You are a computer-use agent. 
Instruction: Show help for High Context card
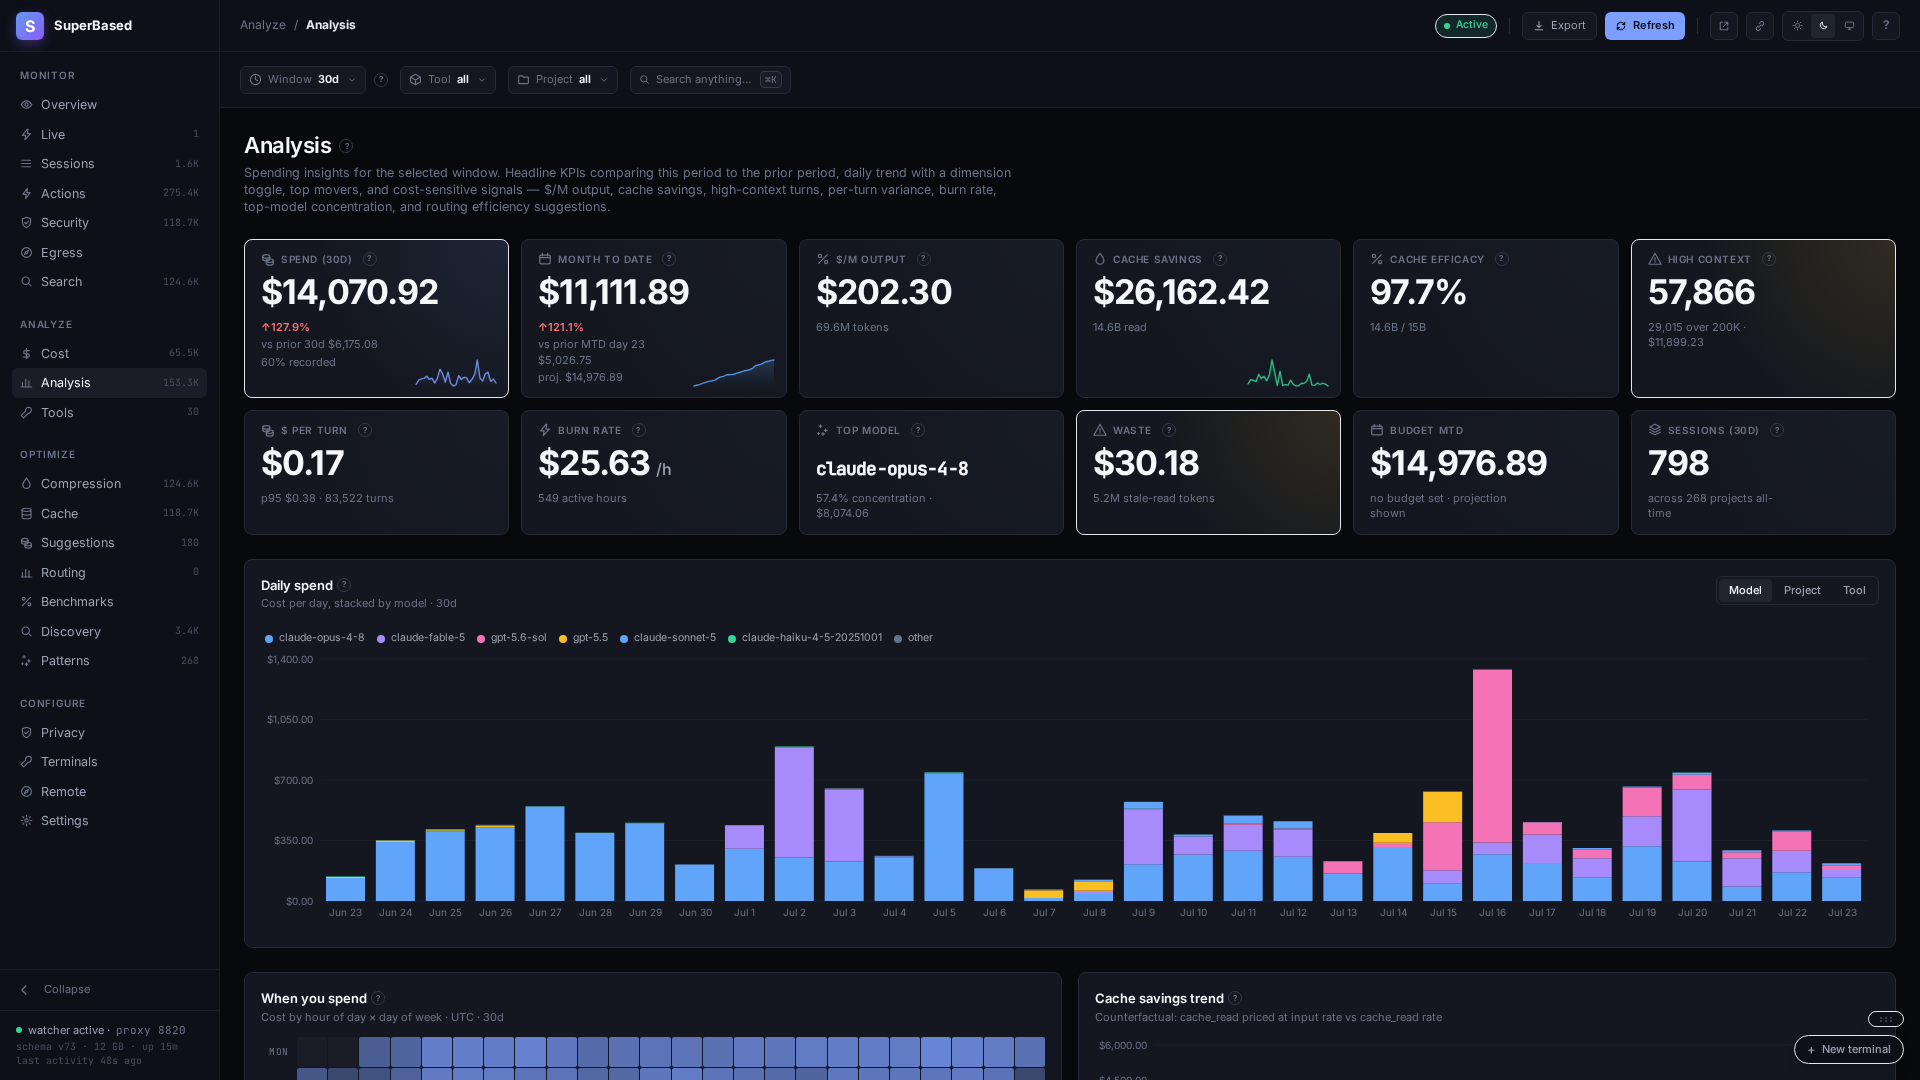pyautogui.click(x=1769, y=259)
